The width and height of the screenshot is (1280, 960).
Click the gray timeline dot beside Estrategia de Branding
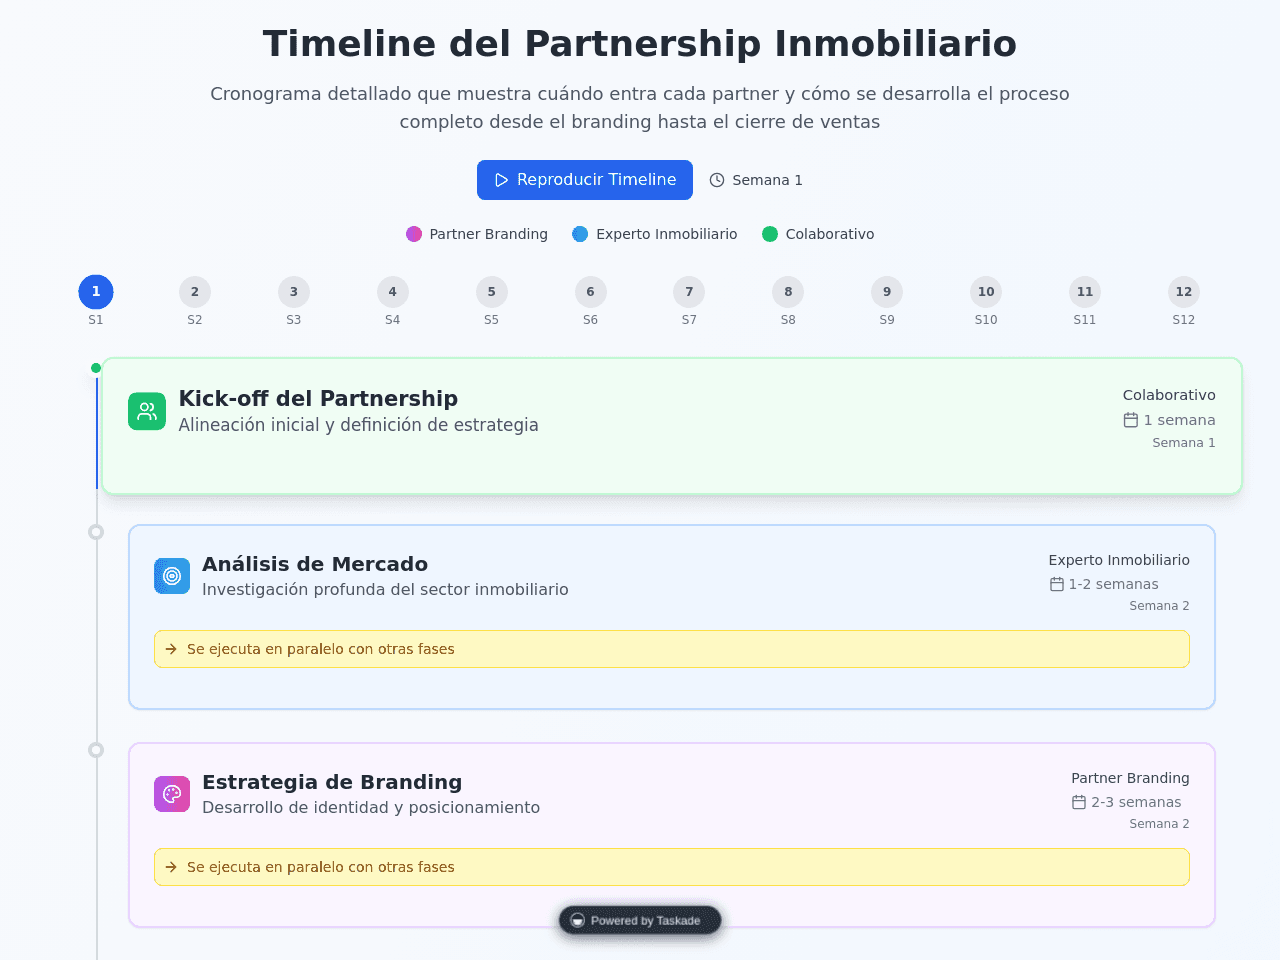tap(96, 750)
